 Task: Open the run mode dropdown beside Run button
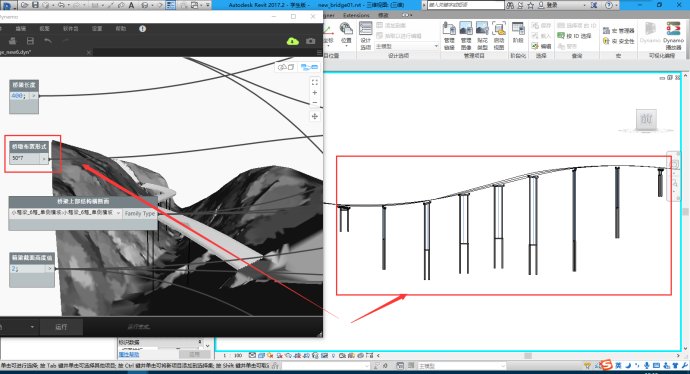click(32, 327)
